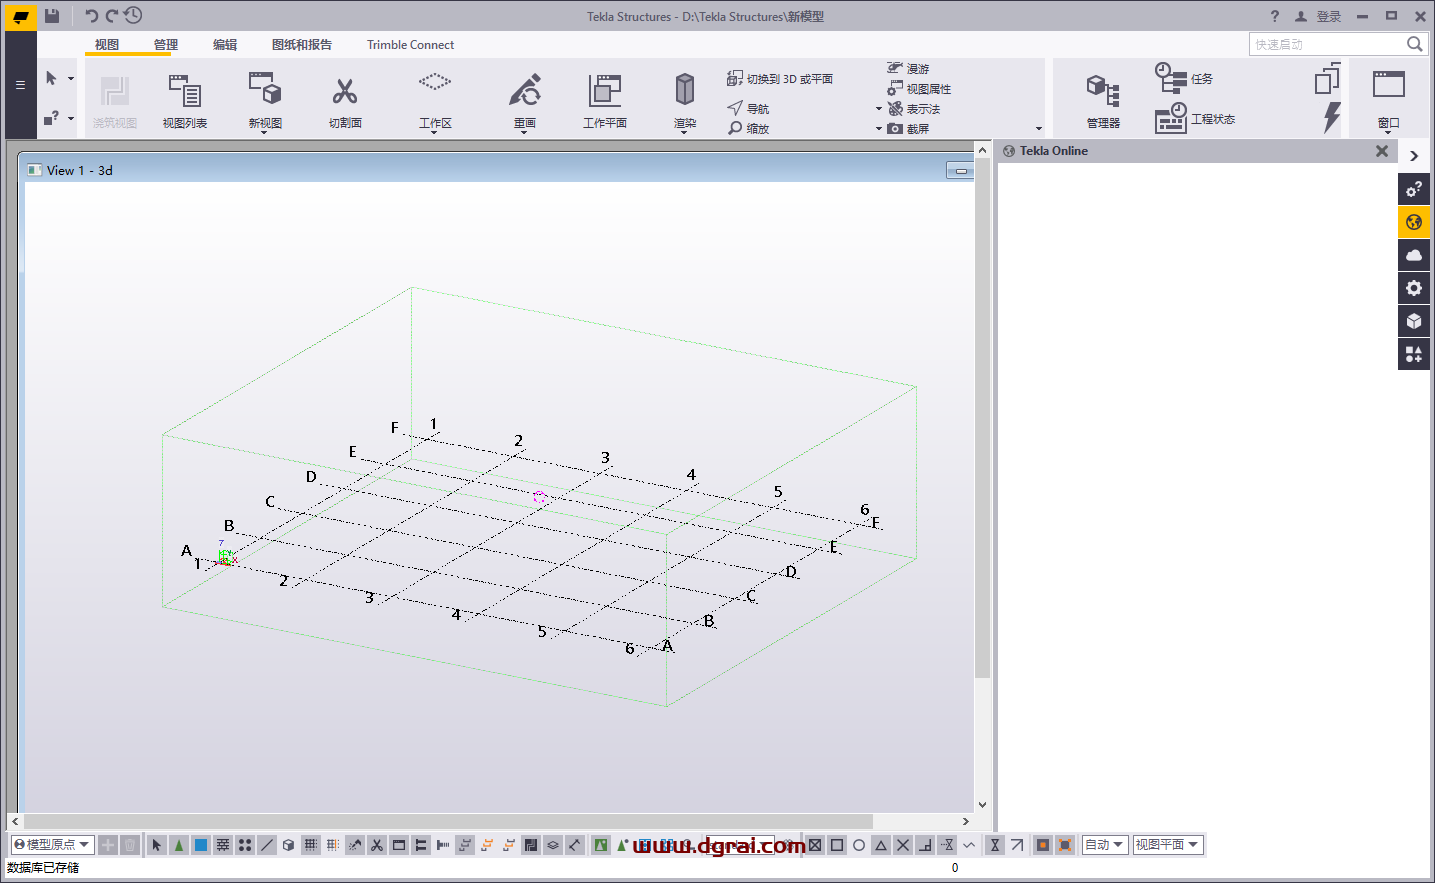This screenshot has height=883, width=1435.
Task: Click the Screenshot (截屏) camera tool
Action: coord(908,128)
